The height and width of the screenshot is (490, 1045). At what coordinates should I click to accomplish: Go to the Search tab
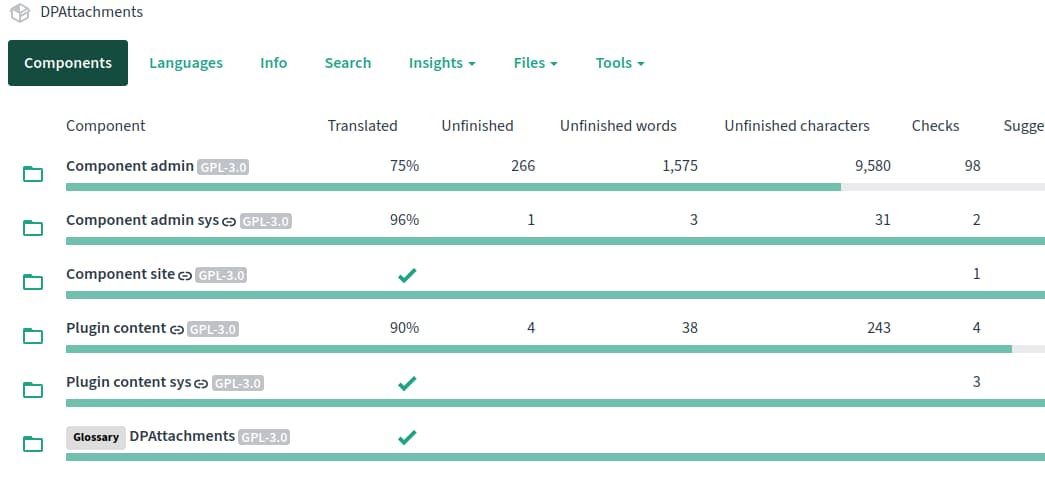coord(348,63)
